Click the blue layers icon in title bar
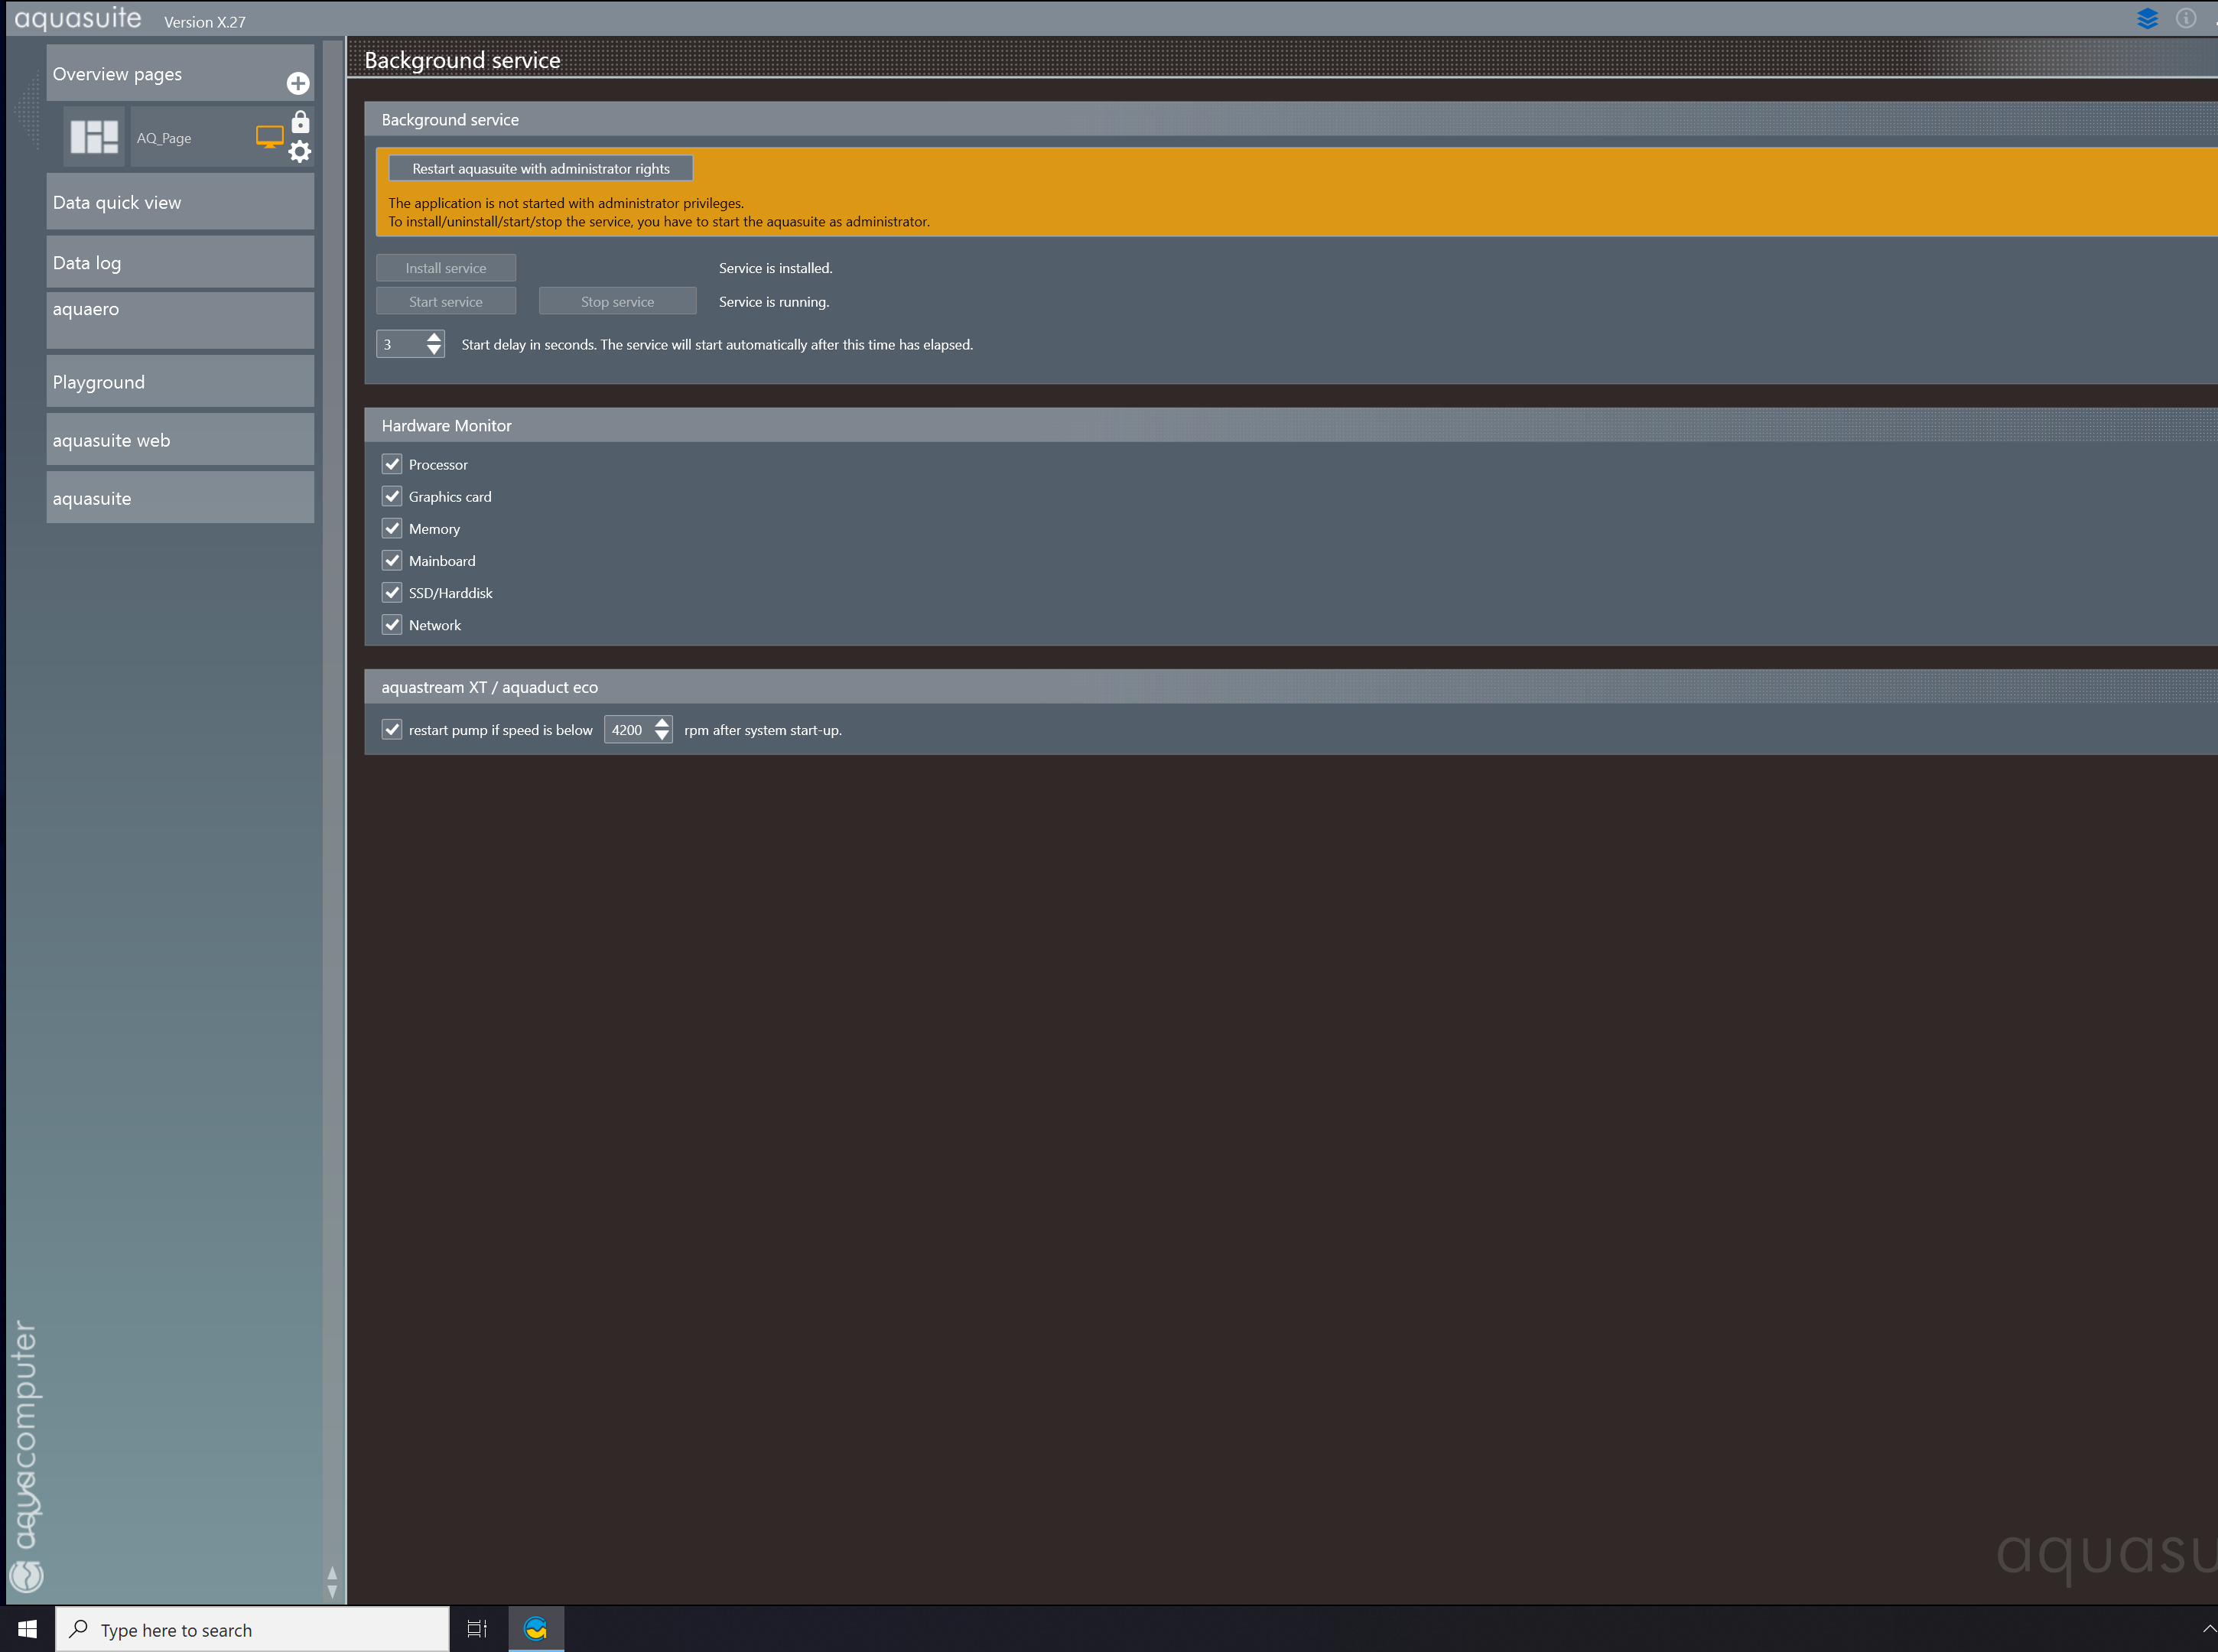This screenshot has width=2218, height=1652. 2146,19
